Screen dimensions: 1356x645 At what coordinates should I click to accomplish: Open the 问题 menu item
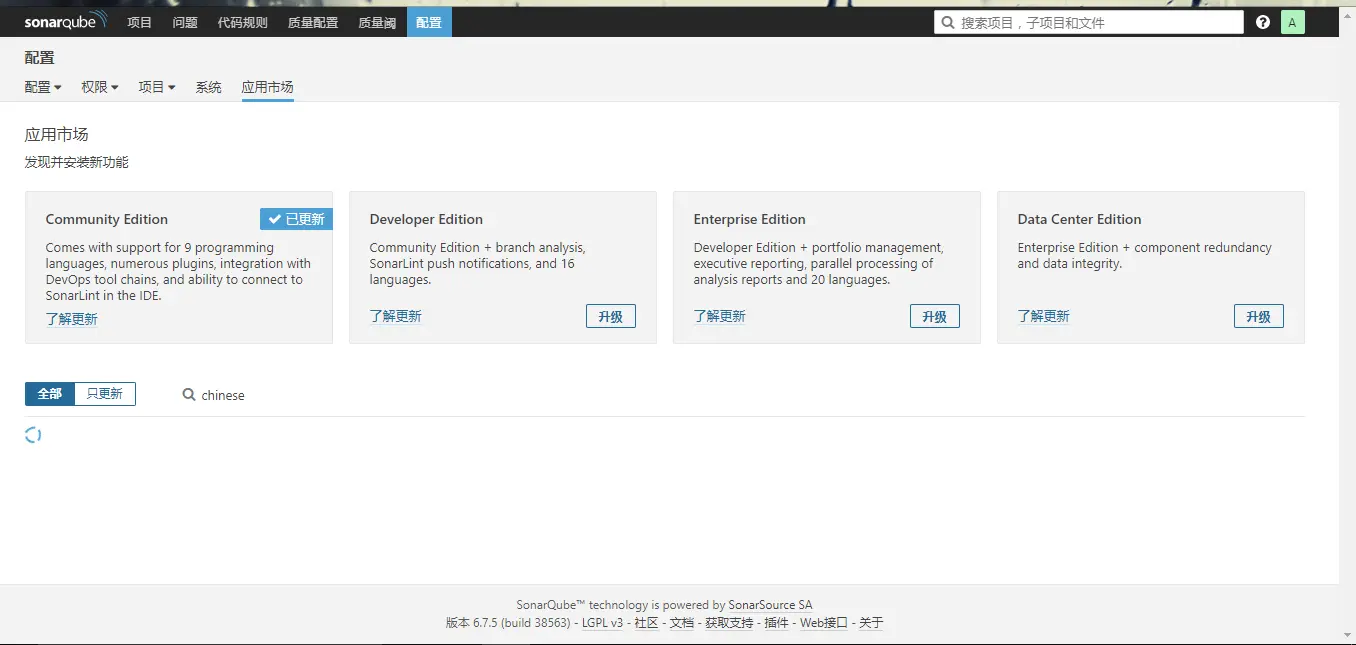click(184, 21)
